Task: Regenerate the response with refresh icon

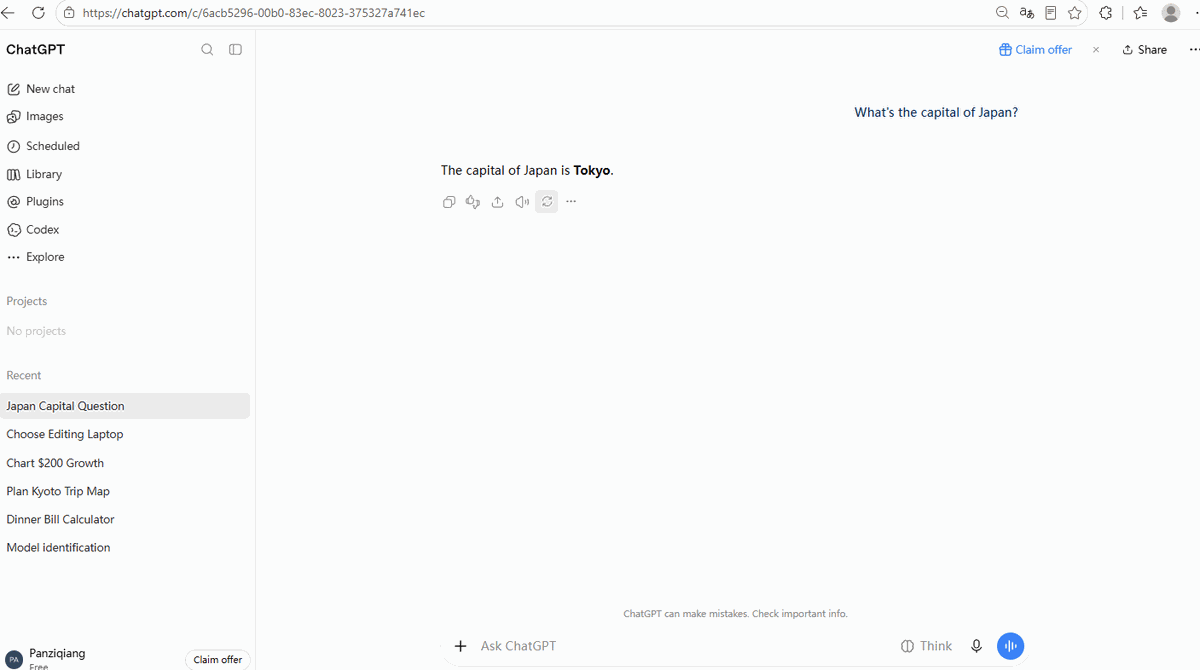Action: coord(546,202)
